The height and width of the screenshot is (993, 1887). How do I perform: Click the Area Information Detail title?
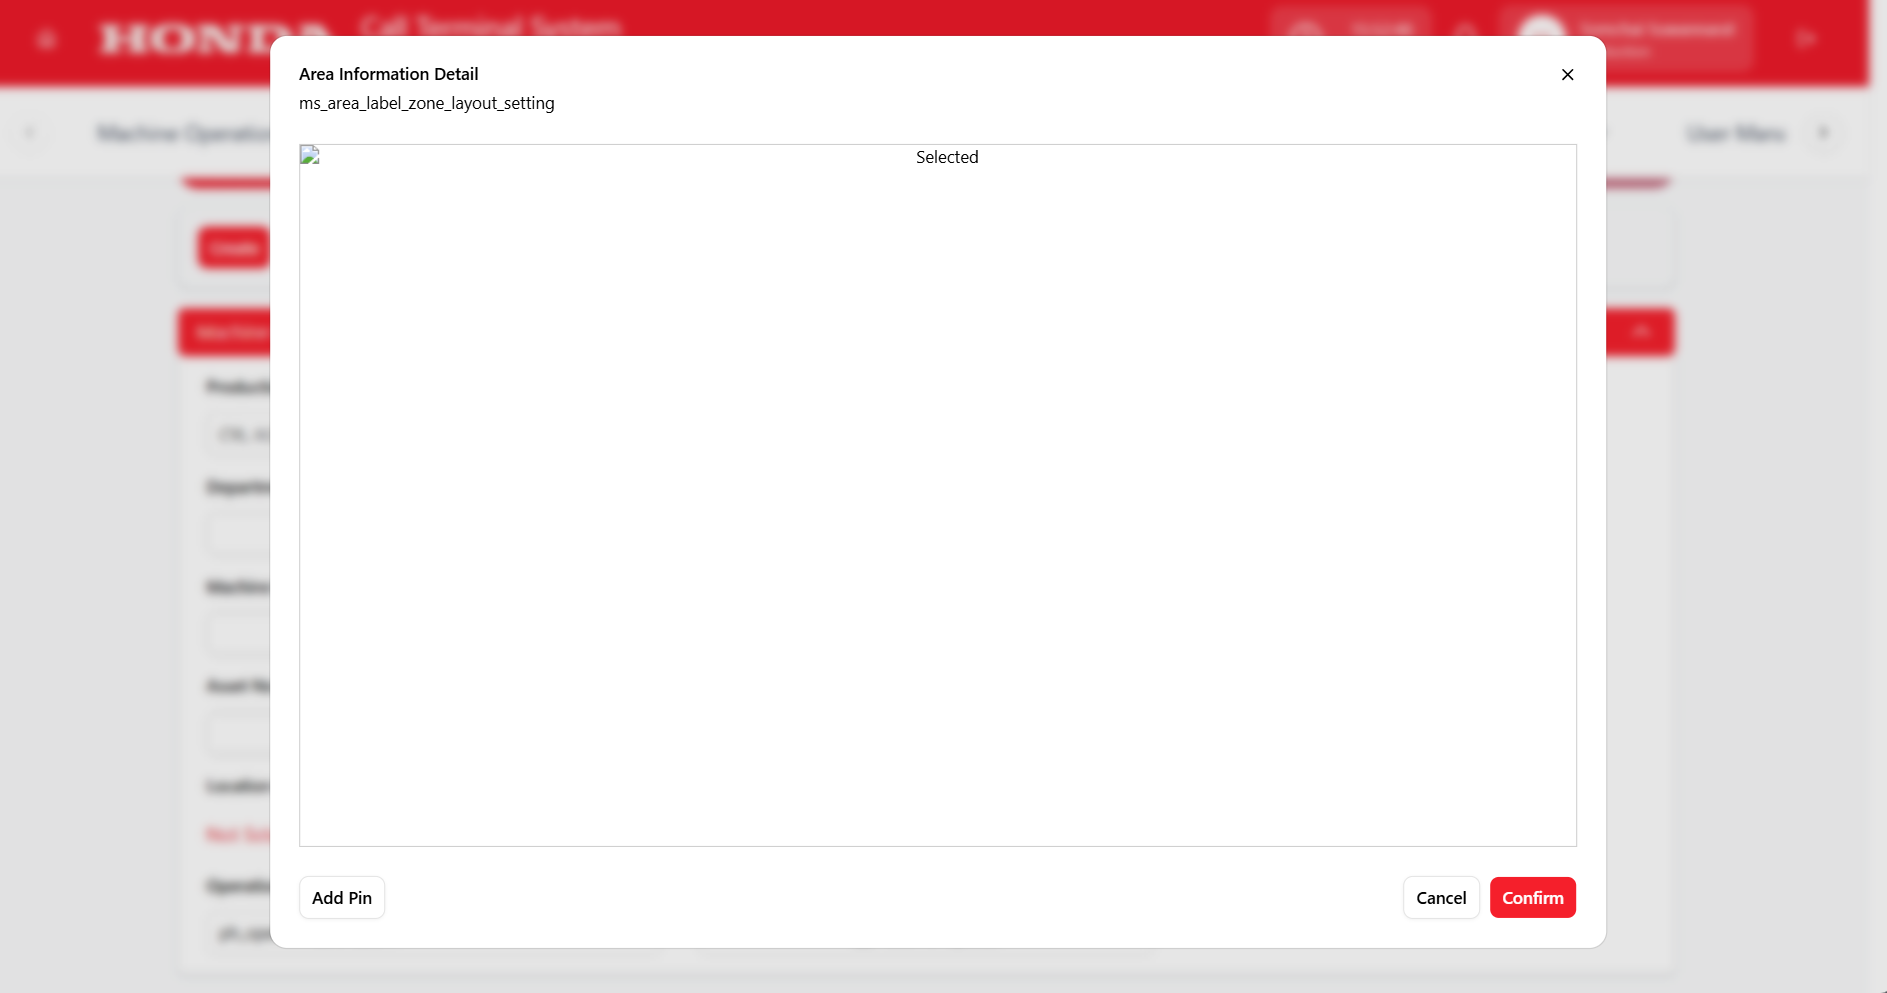coord(388,74)
